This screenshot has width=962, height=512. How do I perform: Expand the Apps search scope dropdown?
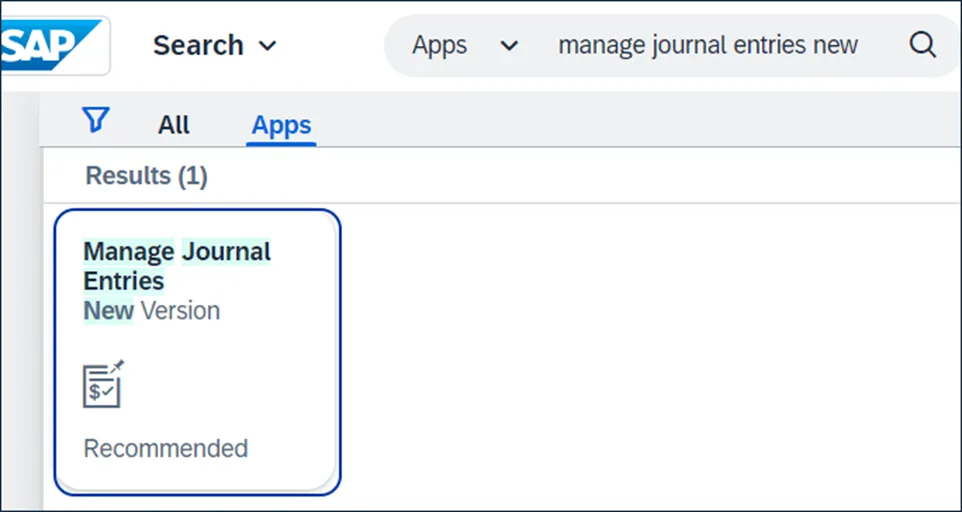tap(465, 46)
